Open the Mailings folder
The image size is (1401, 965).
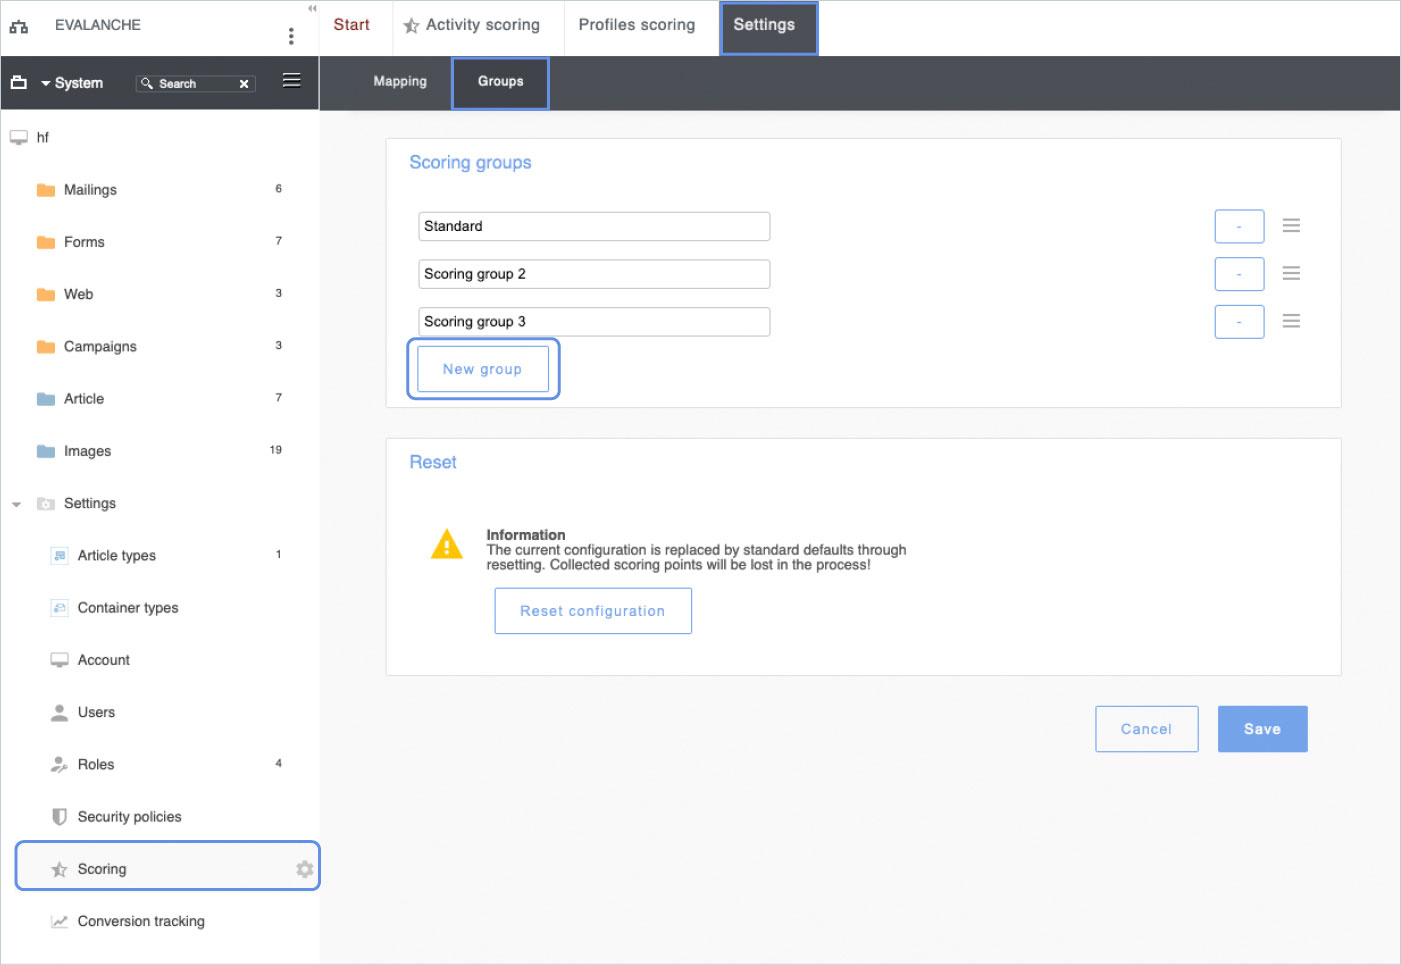90,190
